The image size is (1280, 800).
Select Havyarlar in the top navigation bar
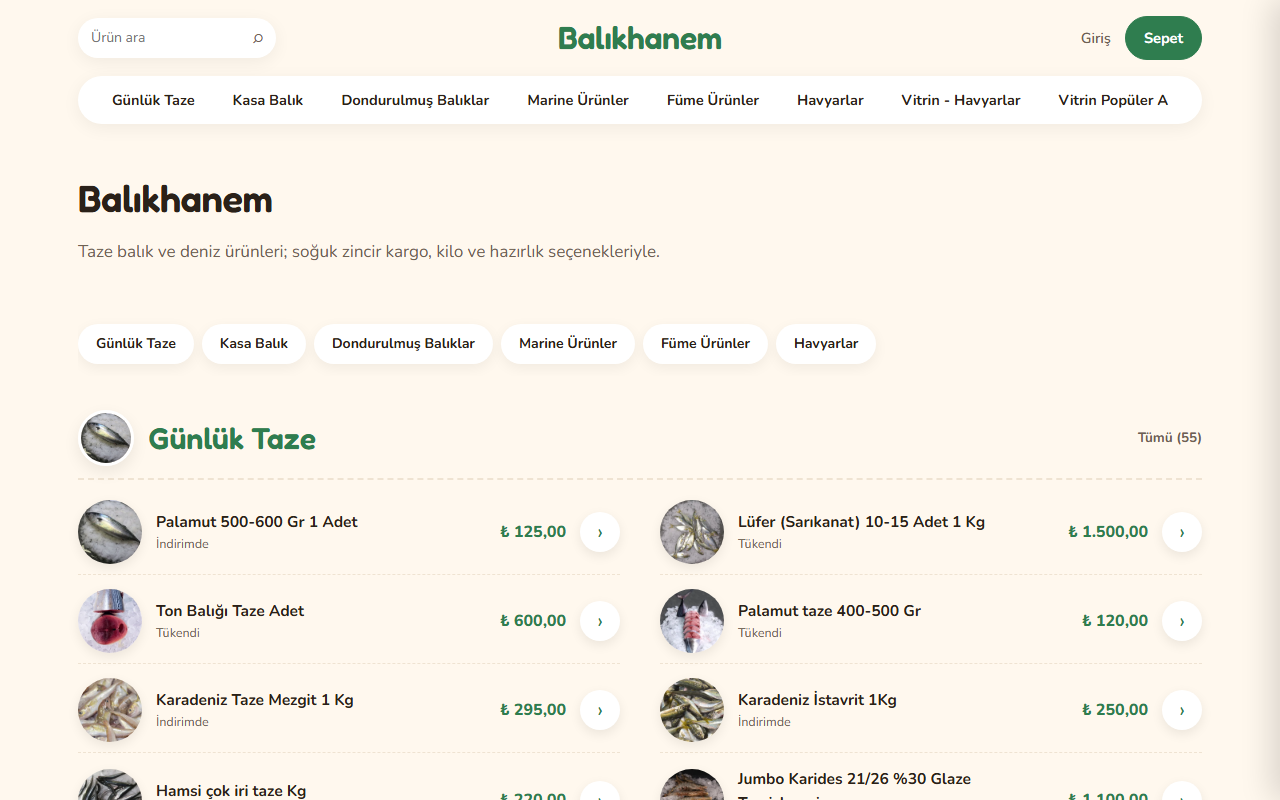[830, 100]
